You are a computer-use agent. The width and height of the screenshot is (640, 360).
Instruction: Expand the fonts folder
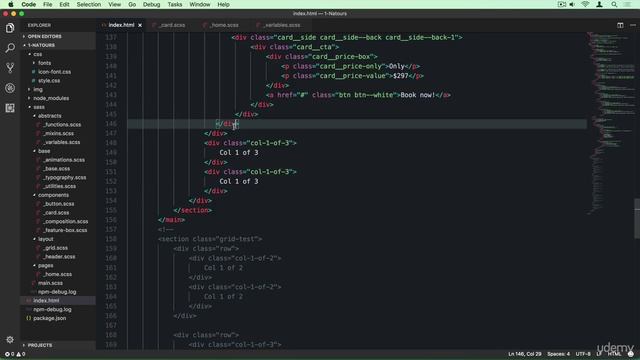click(58, 63)
